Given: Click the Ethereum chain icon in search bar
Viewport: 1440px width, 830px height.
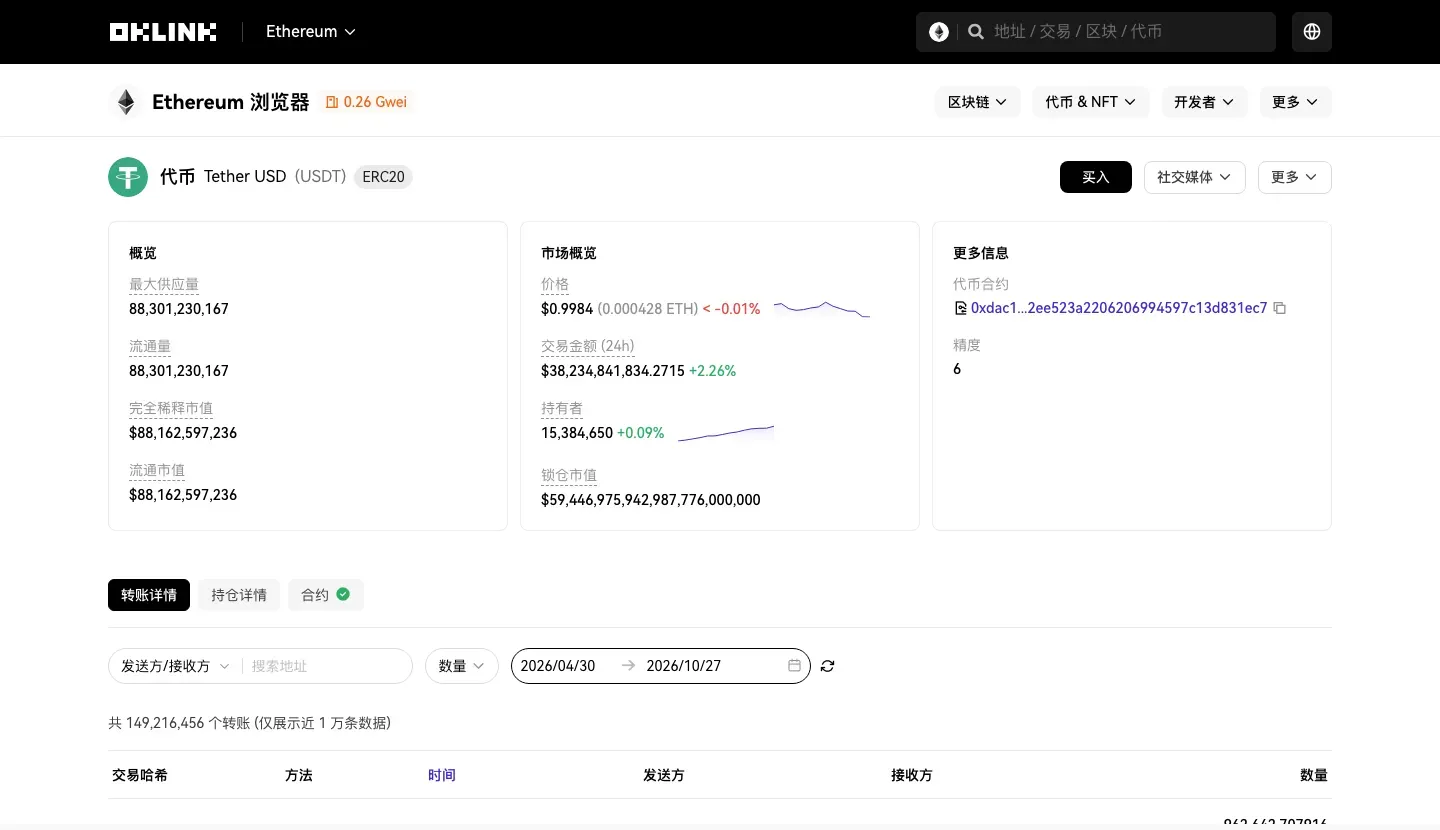Looking at the screenshot, I should 939,32.
